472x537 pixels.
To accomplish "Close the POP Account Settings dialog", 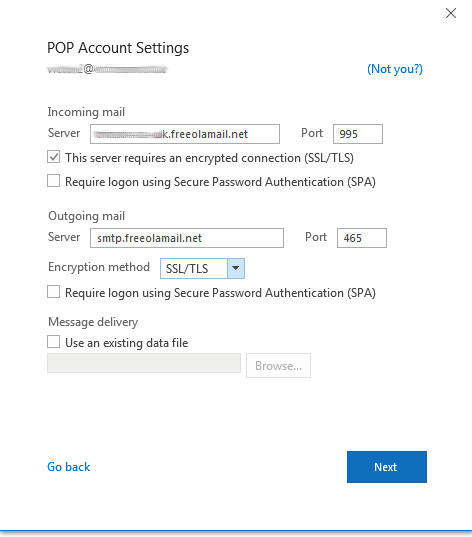I will tap(451, 13).
